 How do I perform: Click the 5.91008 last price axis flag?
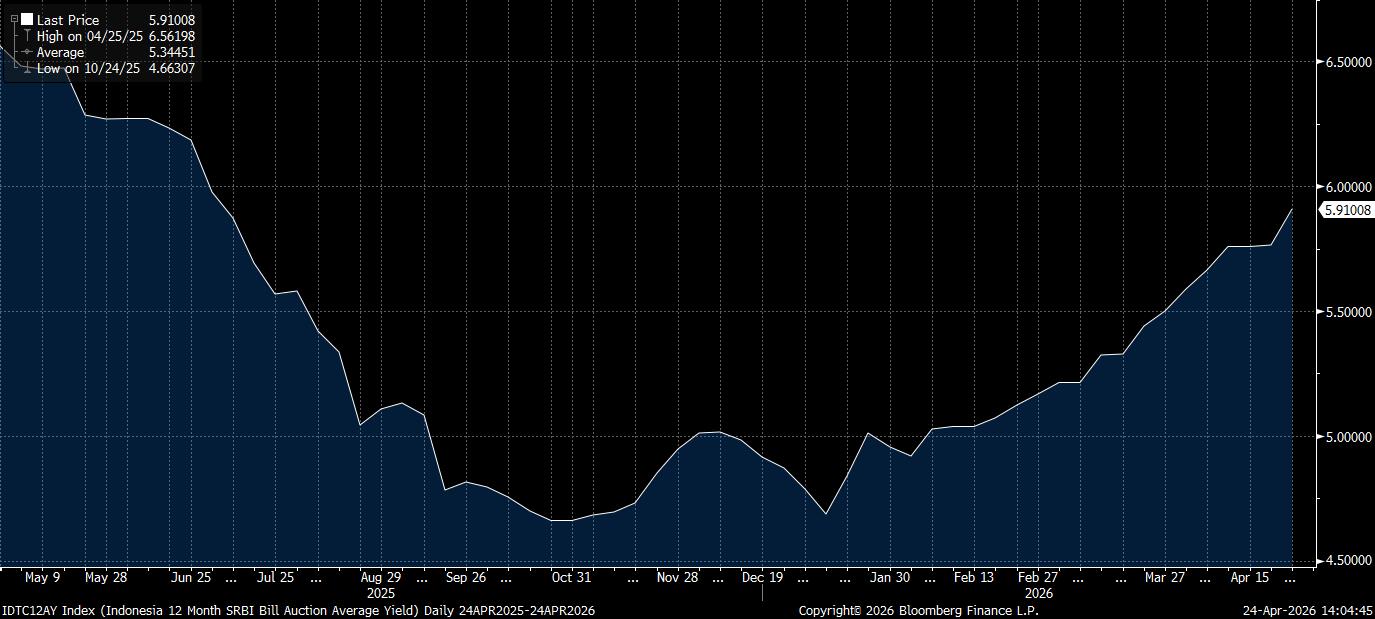tap(1347, 210)
